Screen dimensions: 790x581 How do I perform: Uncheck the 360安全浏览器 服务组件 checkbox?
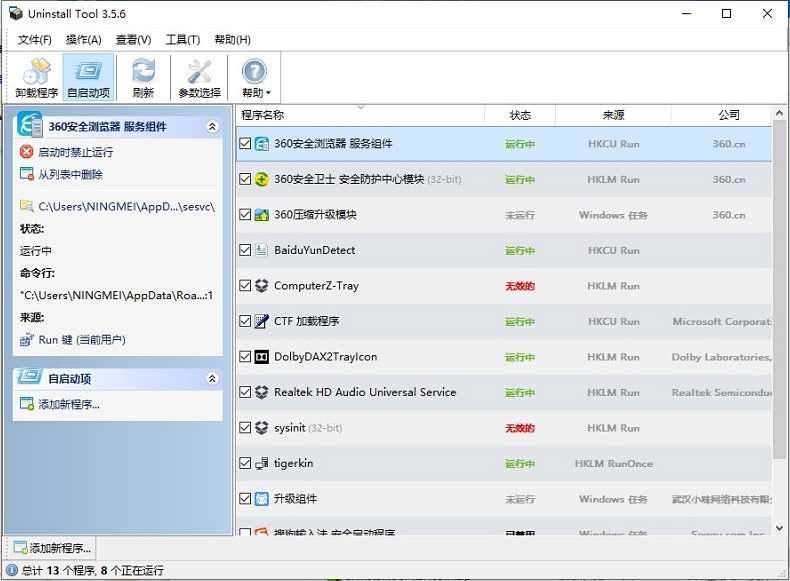(x=245, y=144)
